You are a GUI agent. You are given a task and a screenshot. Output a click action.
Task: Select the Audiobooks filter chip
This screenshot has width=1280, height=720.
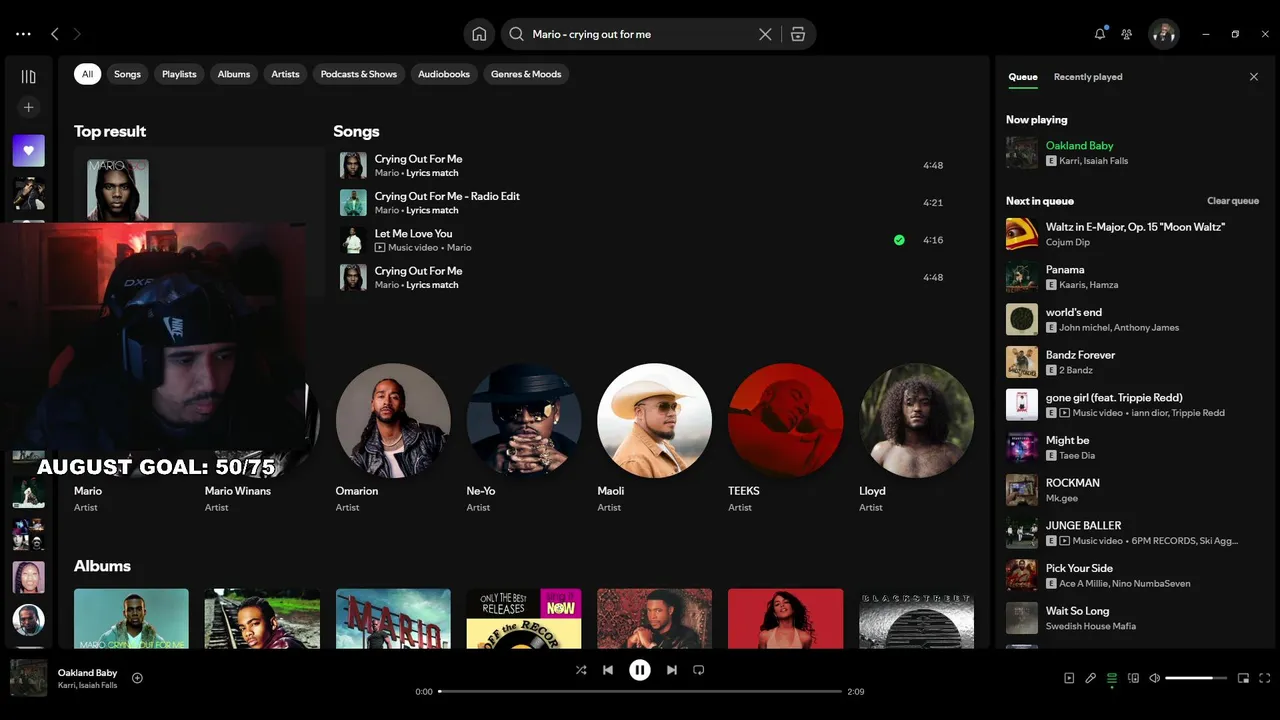[x=444, y=74]
